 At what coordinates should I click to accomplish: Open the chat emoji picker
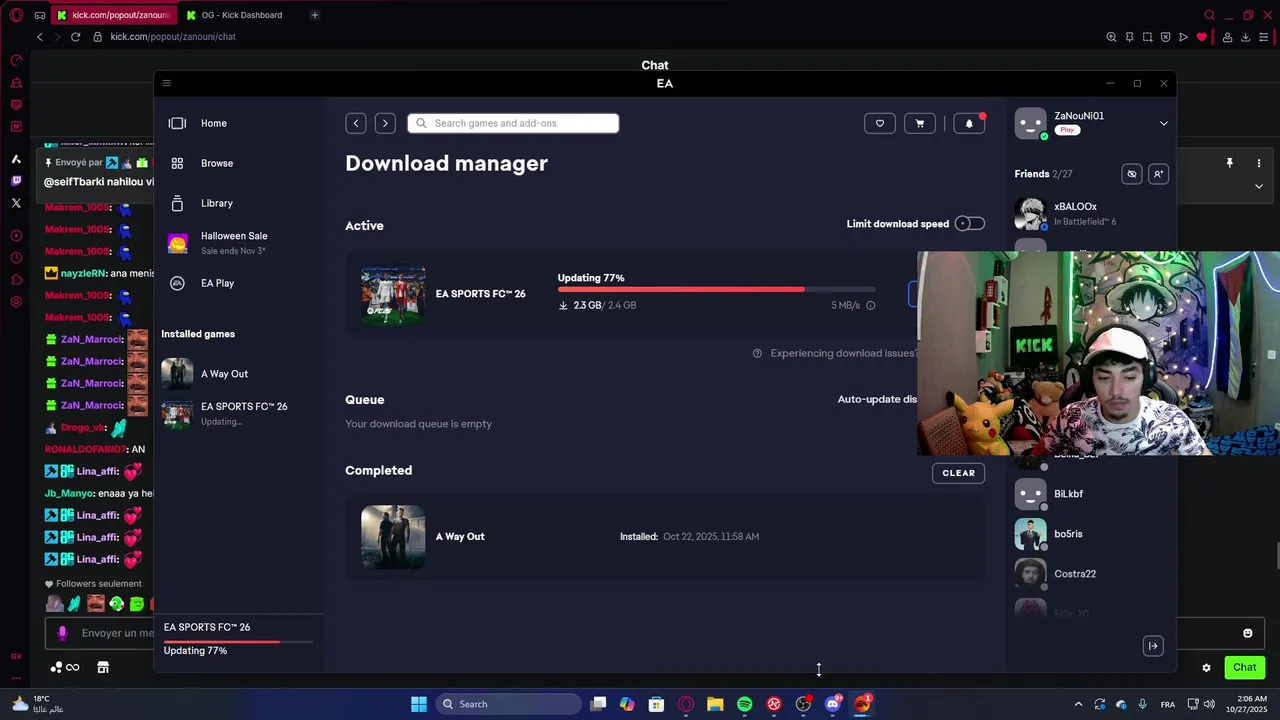point(1247,633)
